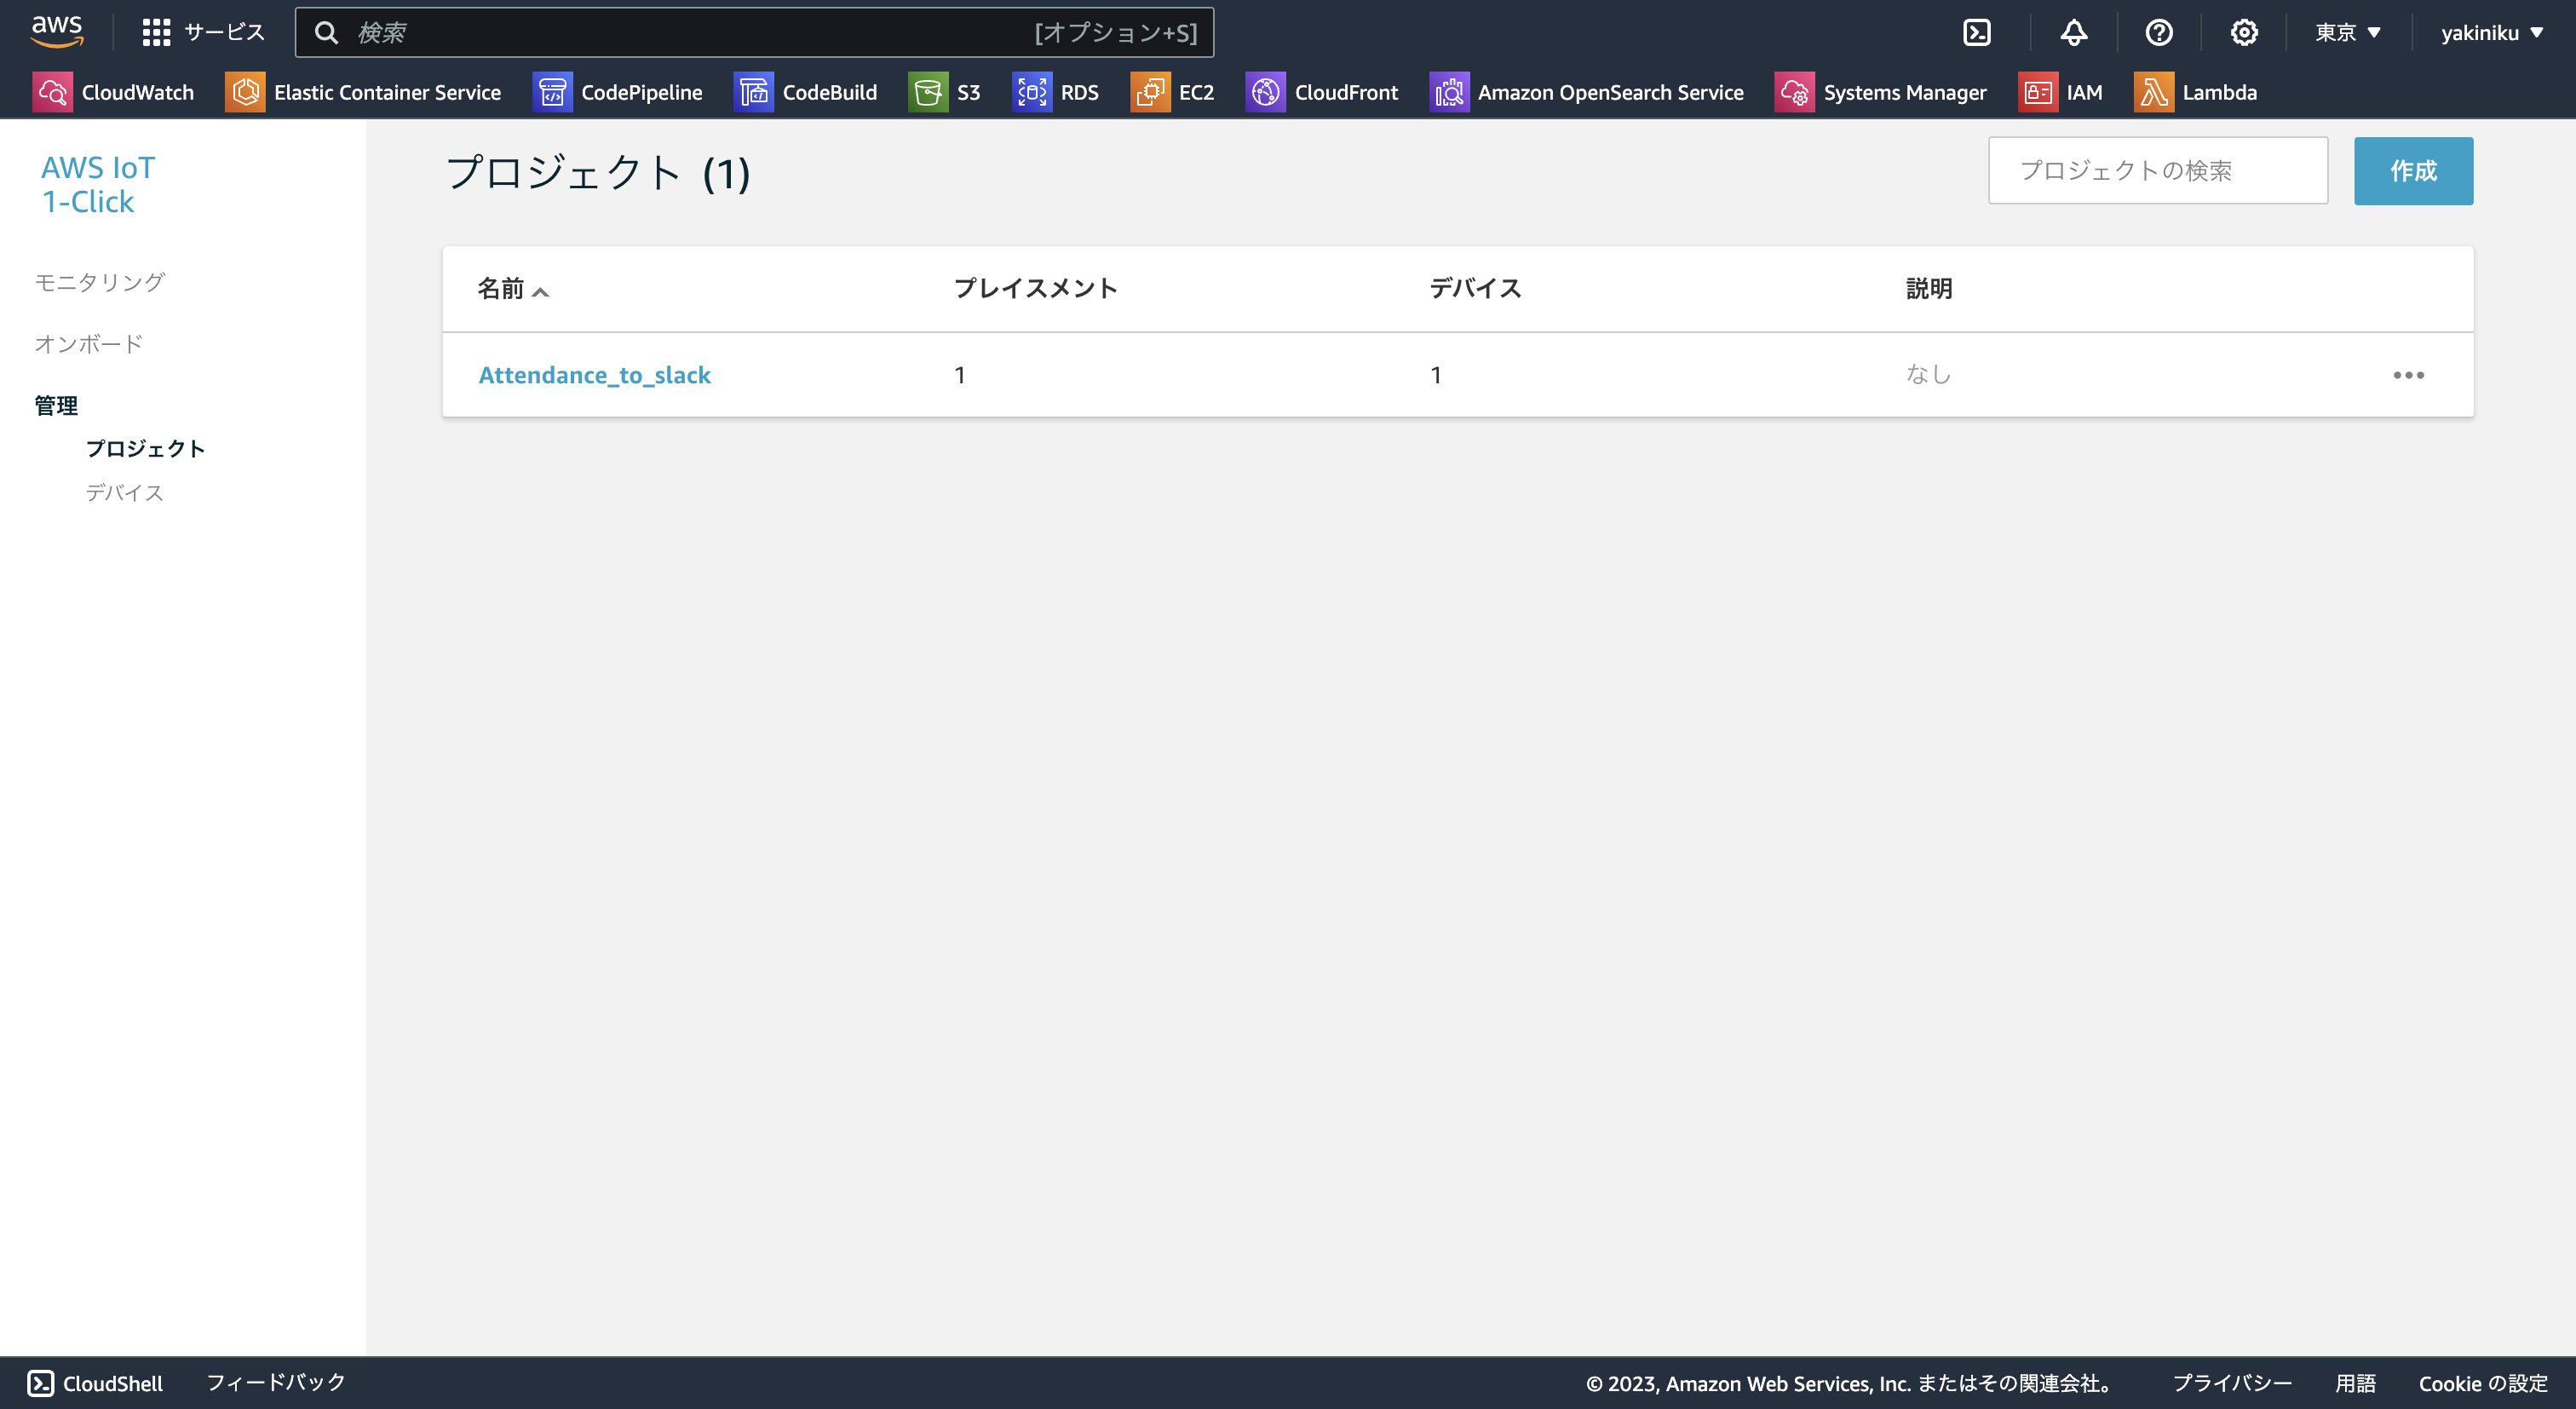Open Lambda shortcut icon

(x=2154, y=92)
